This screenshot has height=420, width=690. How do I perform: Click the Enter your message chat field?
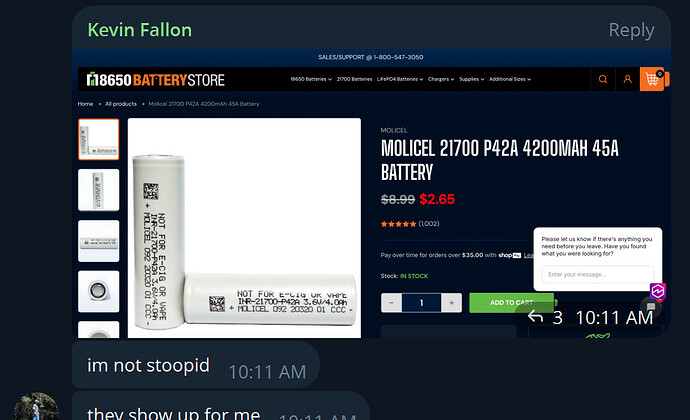coord(598,274)
